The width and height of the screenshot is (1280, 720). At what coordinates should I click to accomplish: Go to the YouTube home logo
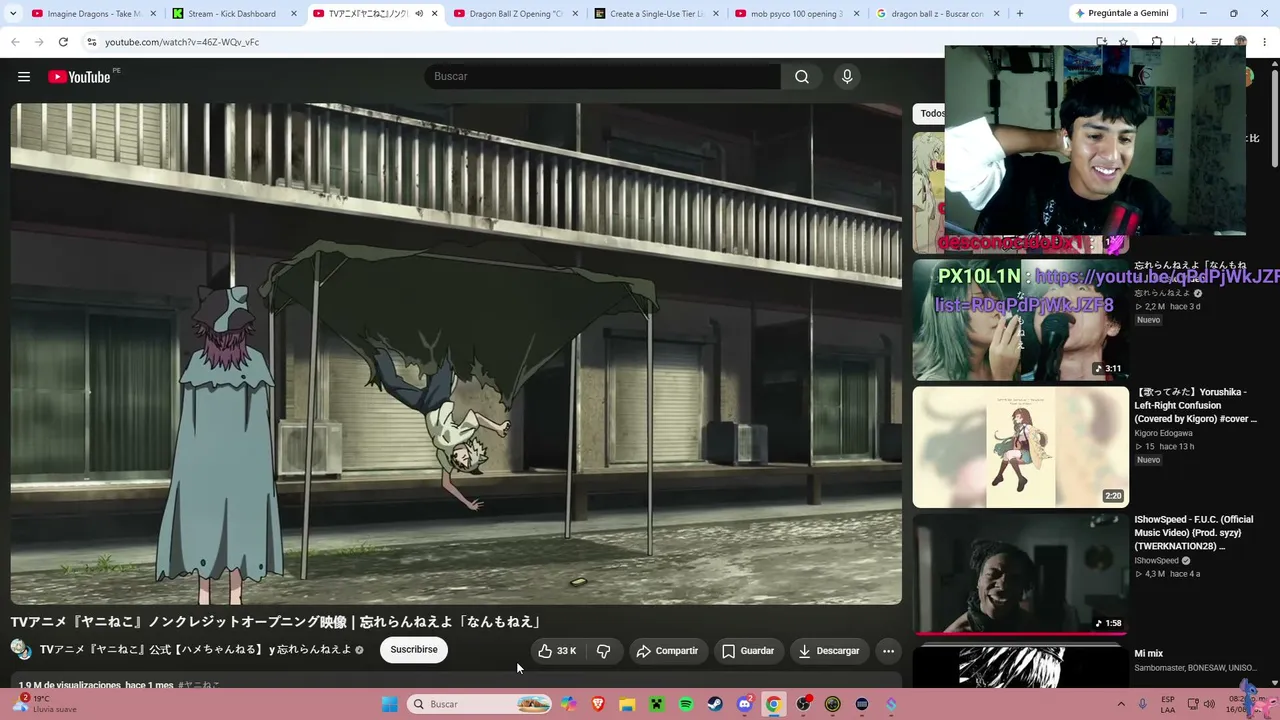[79, 77]
